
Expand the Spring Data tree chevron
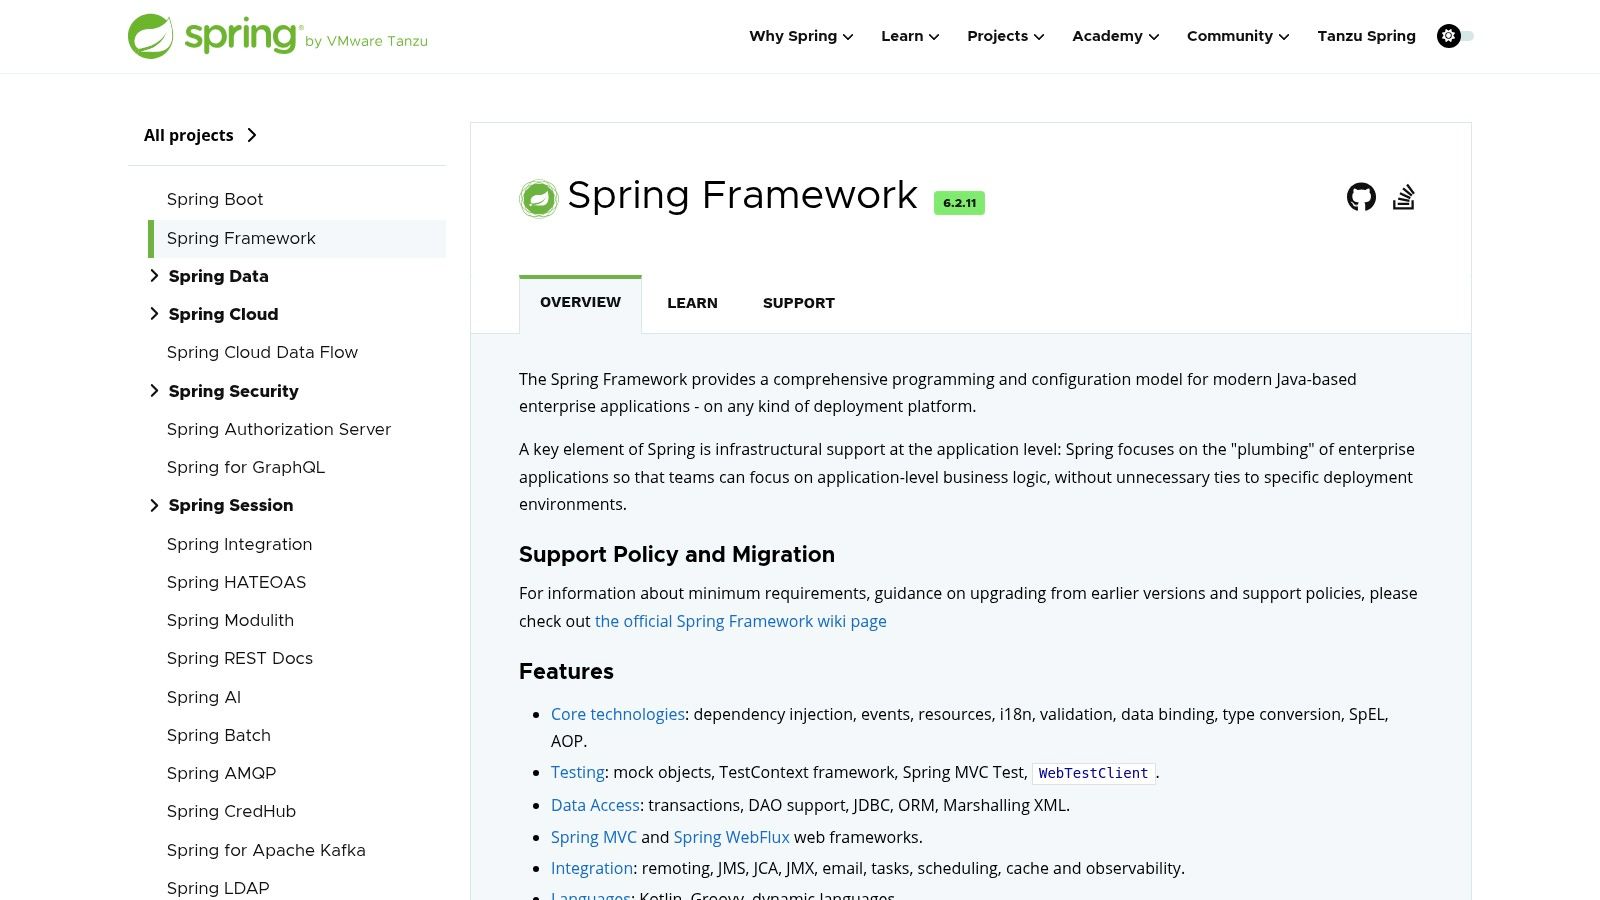[154, 276]
